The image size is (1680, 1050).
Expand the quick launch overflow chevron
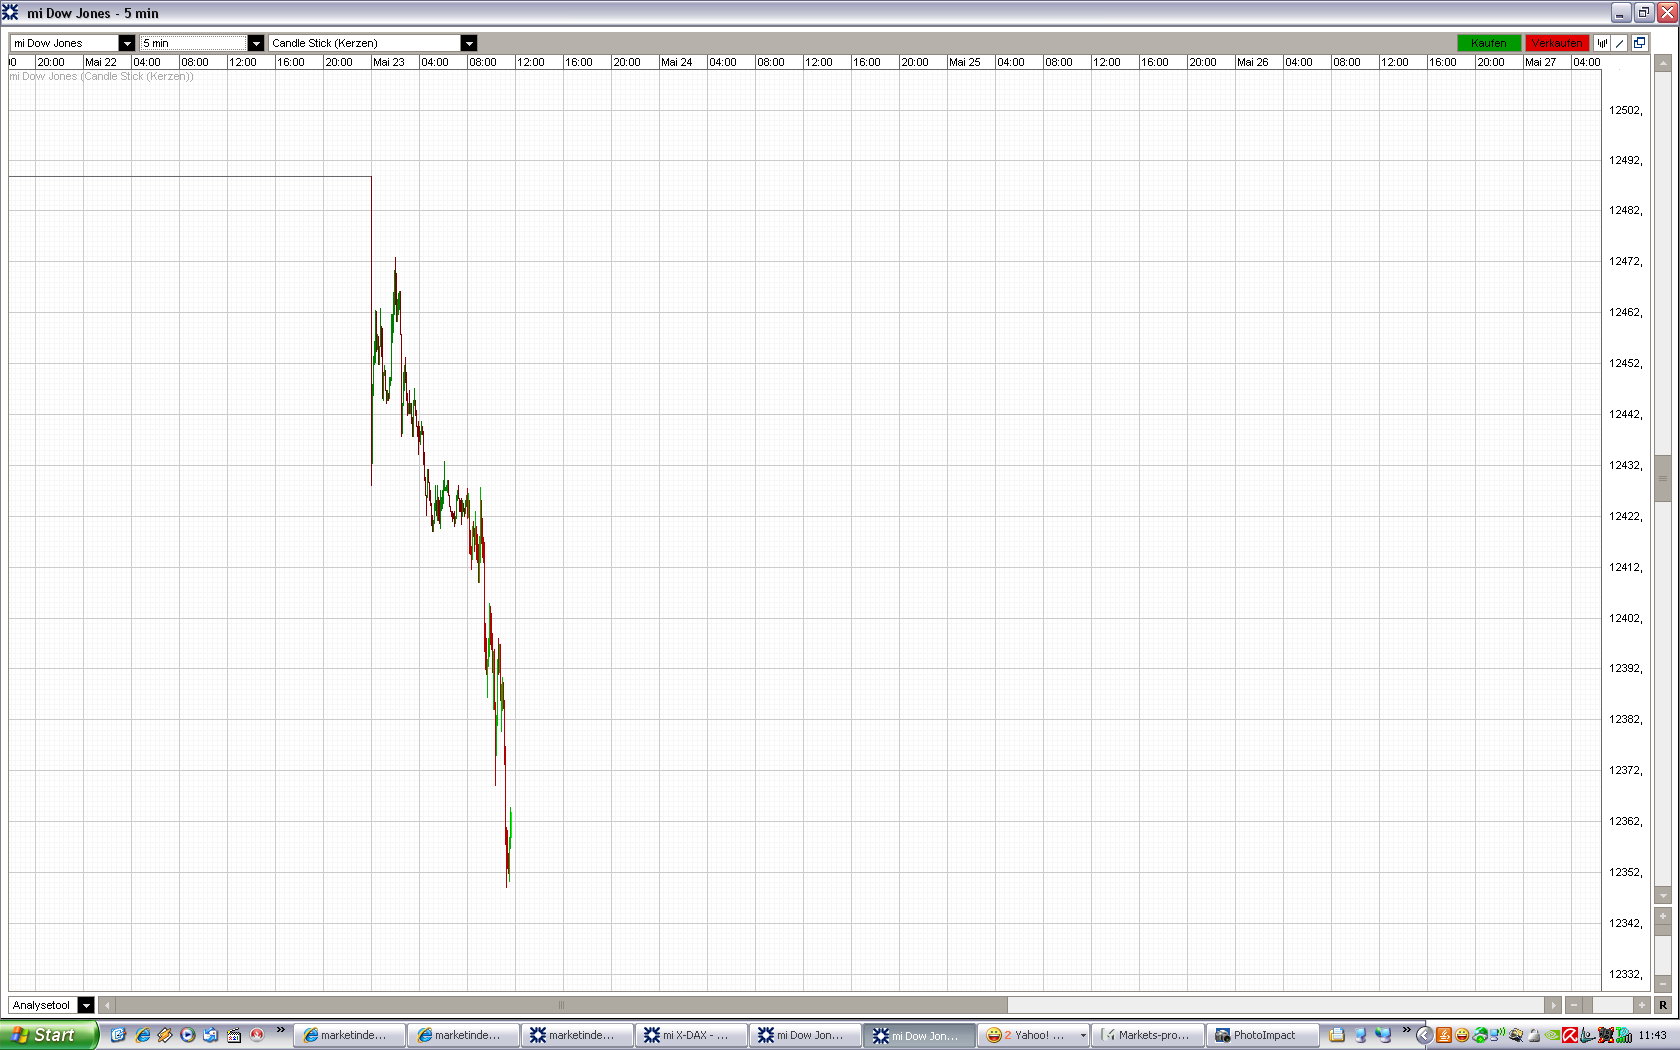281,1030
